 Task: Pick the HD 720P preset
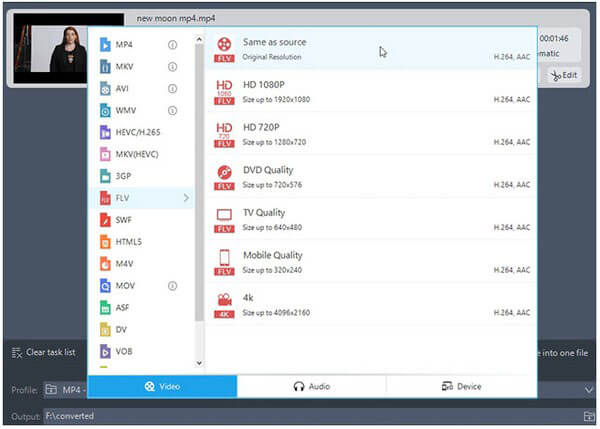pos(371,134)
